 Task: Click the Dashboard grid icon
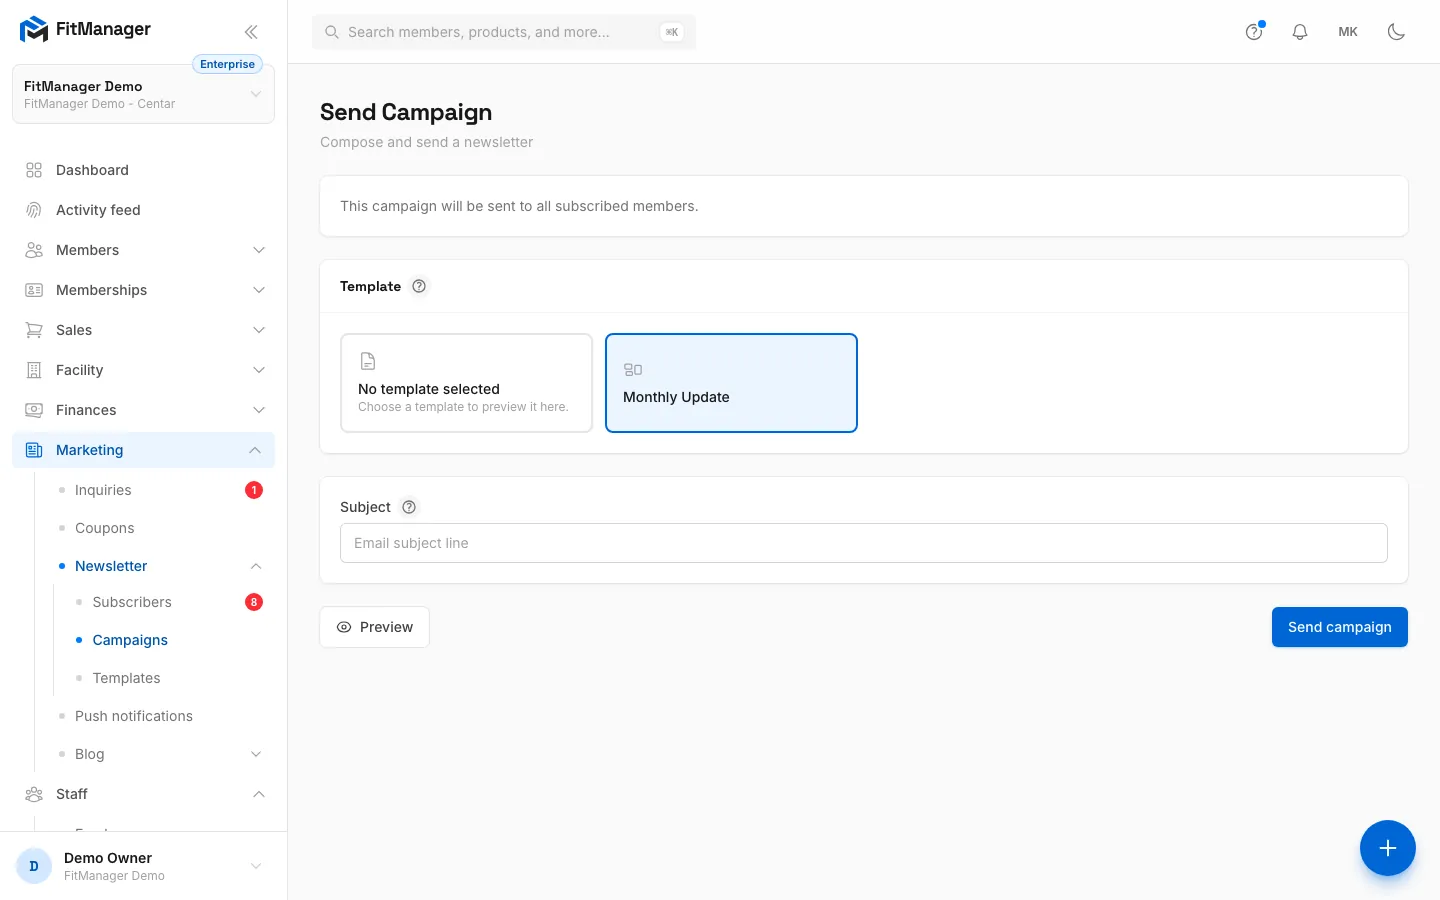tap(34, 170)
